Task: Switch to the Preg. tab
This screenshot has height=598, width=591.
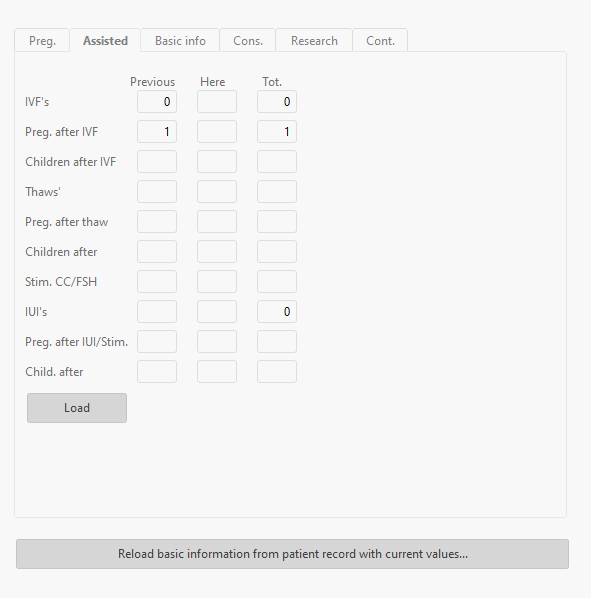Action: [x=42, y=40]
